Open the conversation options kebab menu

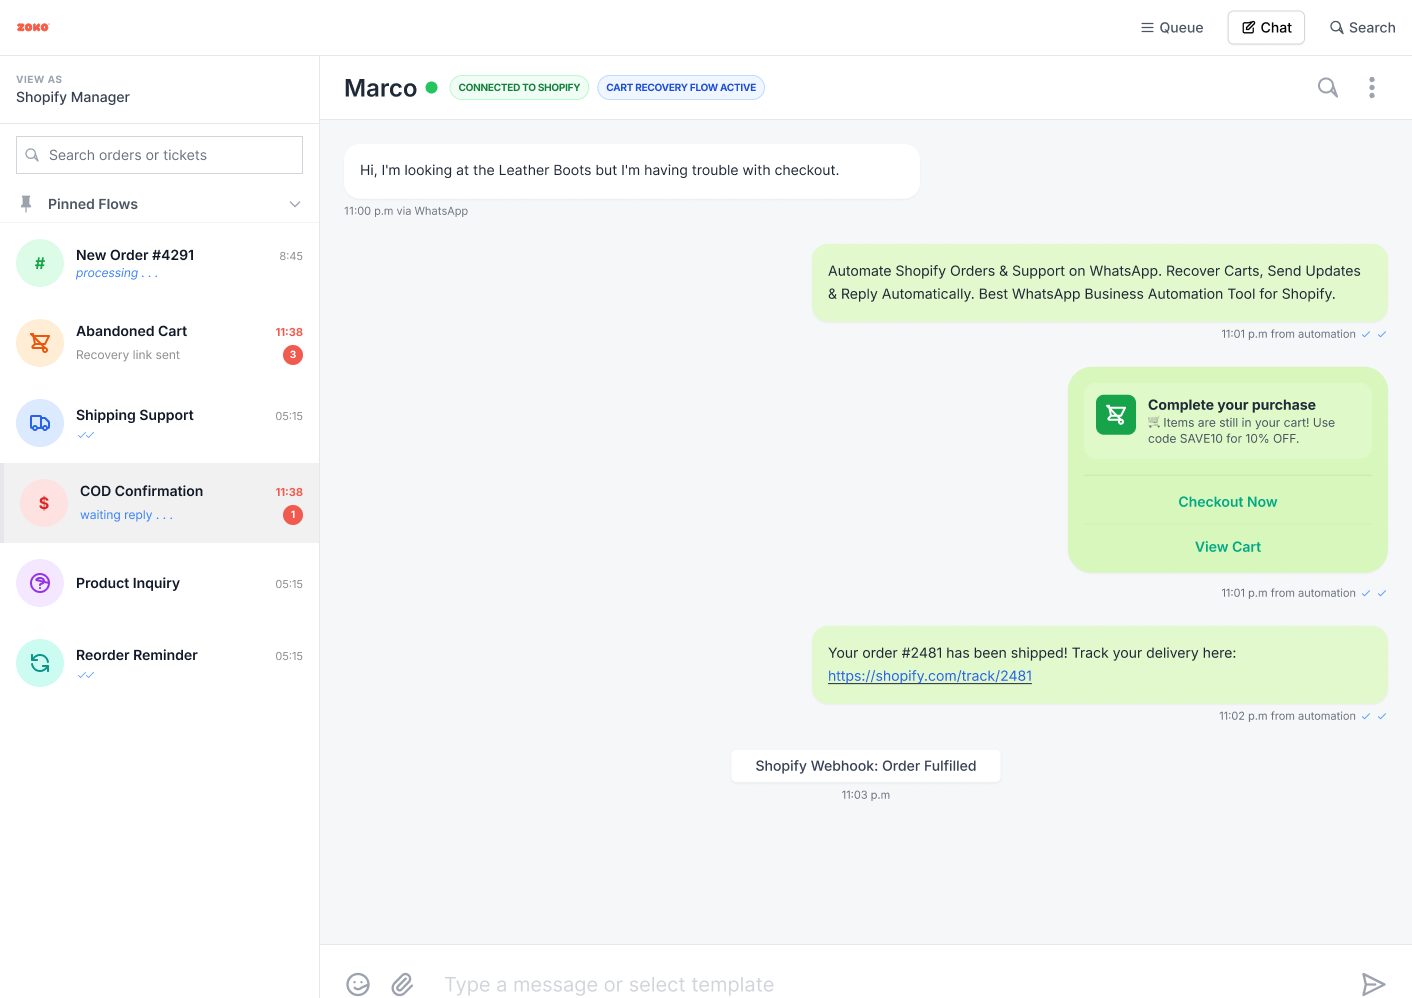pos(1372,88)
